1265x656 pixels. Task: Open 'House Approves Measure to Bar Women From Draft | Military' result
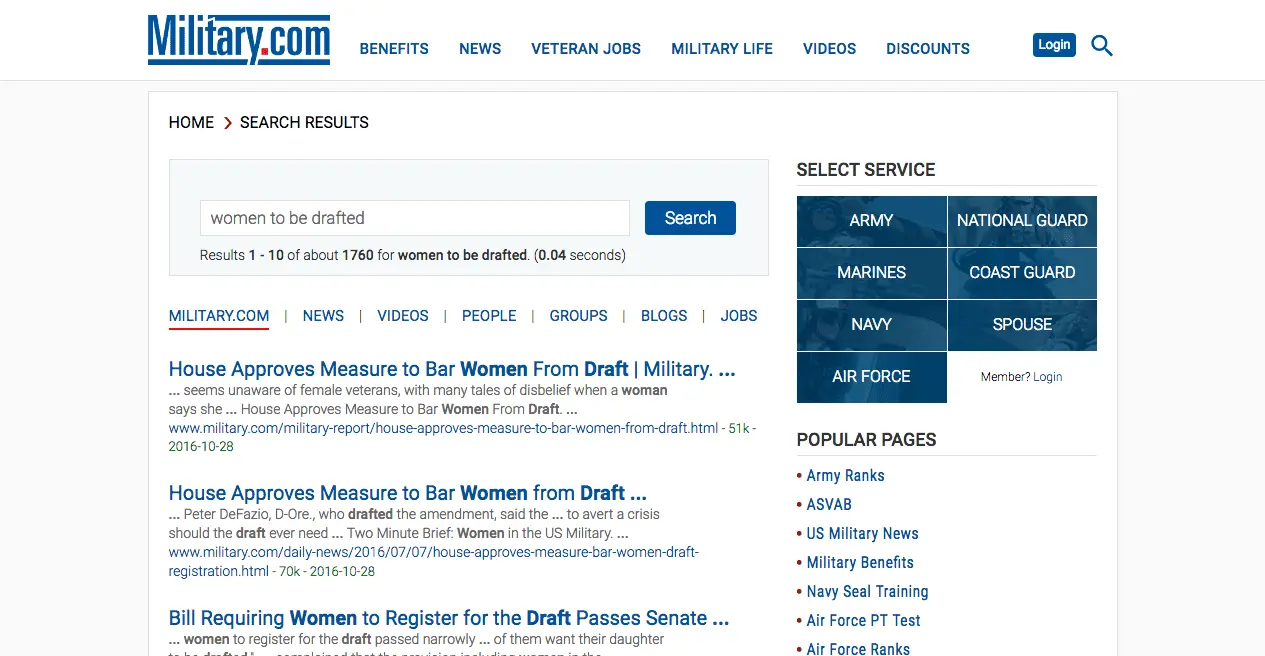tap(452, 369)
